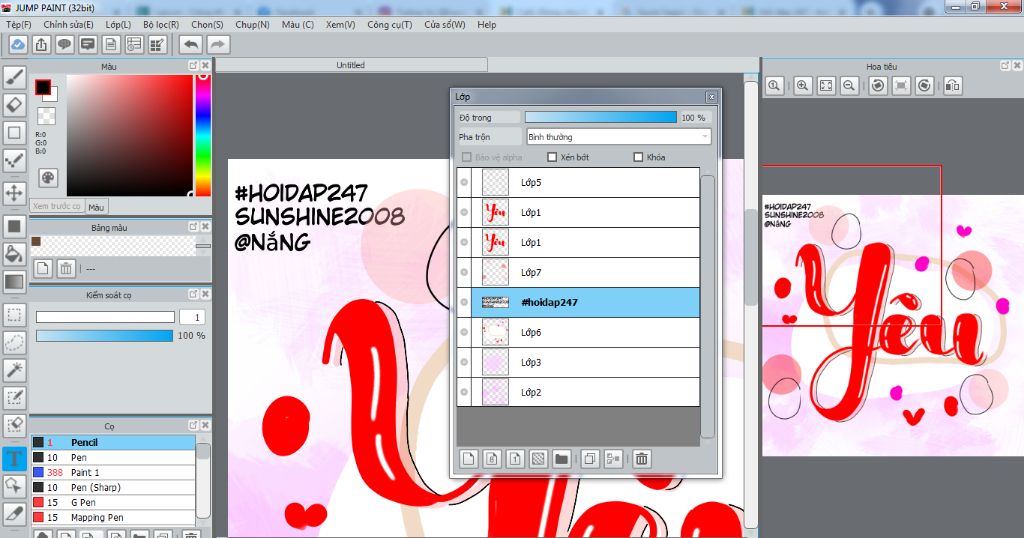The width and height of the screenshot is (1024, 538).
Task: Select the Brush tool in left toolbar
Action: tap(14, 78)
